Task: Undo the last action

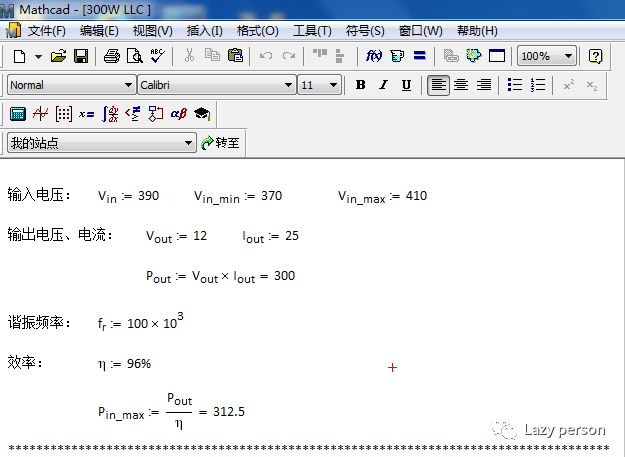Action: tap(266, 55)
